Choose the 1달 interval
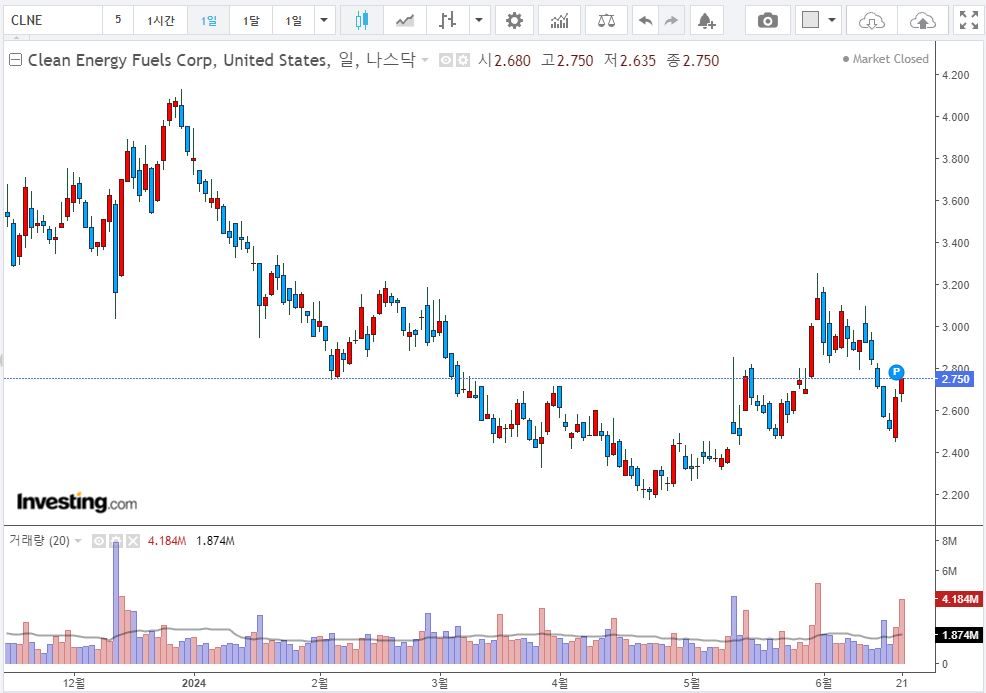Screen dimensions: 986x693 251,20
